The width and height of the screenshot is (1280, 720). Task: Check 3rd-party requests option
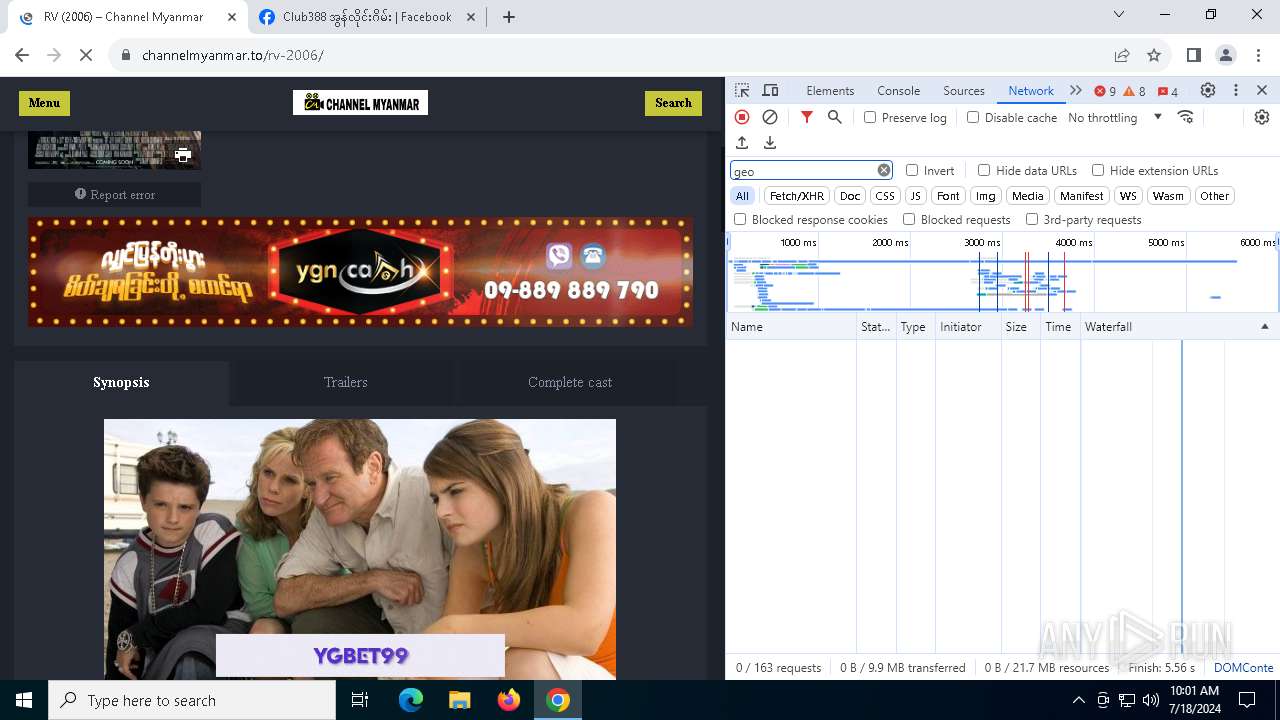tap(1032, 219)
